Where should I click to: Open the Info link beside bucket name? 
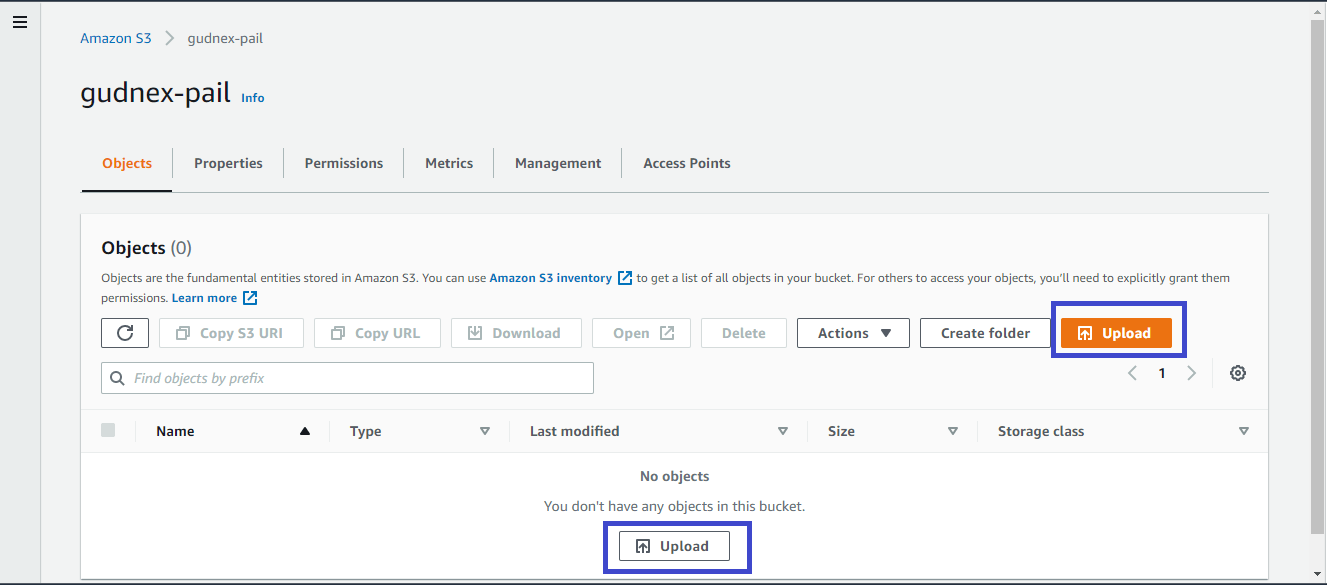tap(253, 98)
